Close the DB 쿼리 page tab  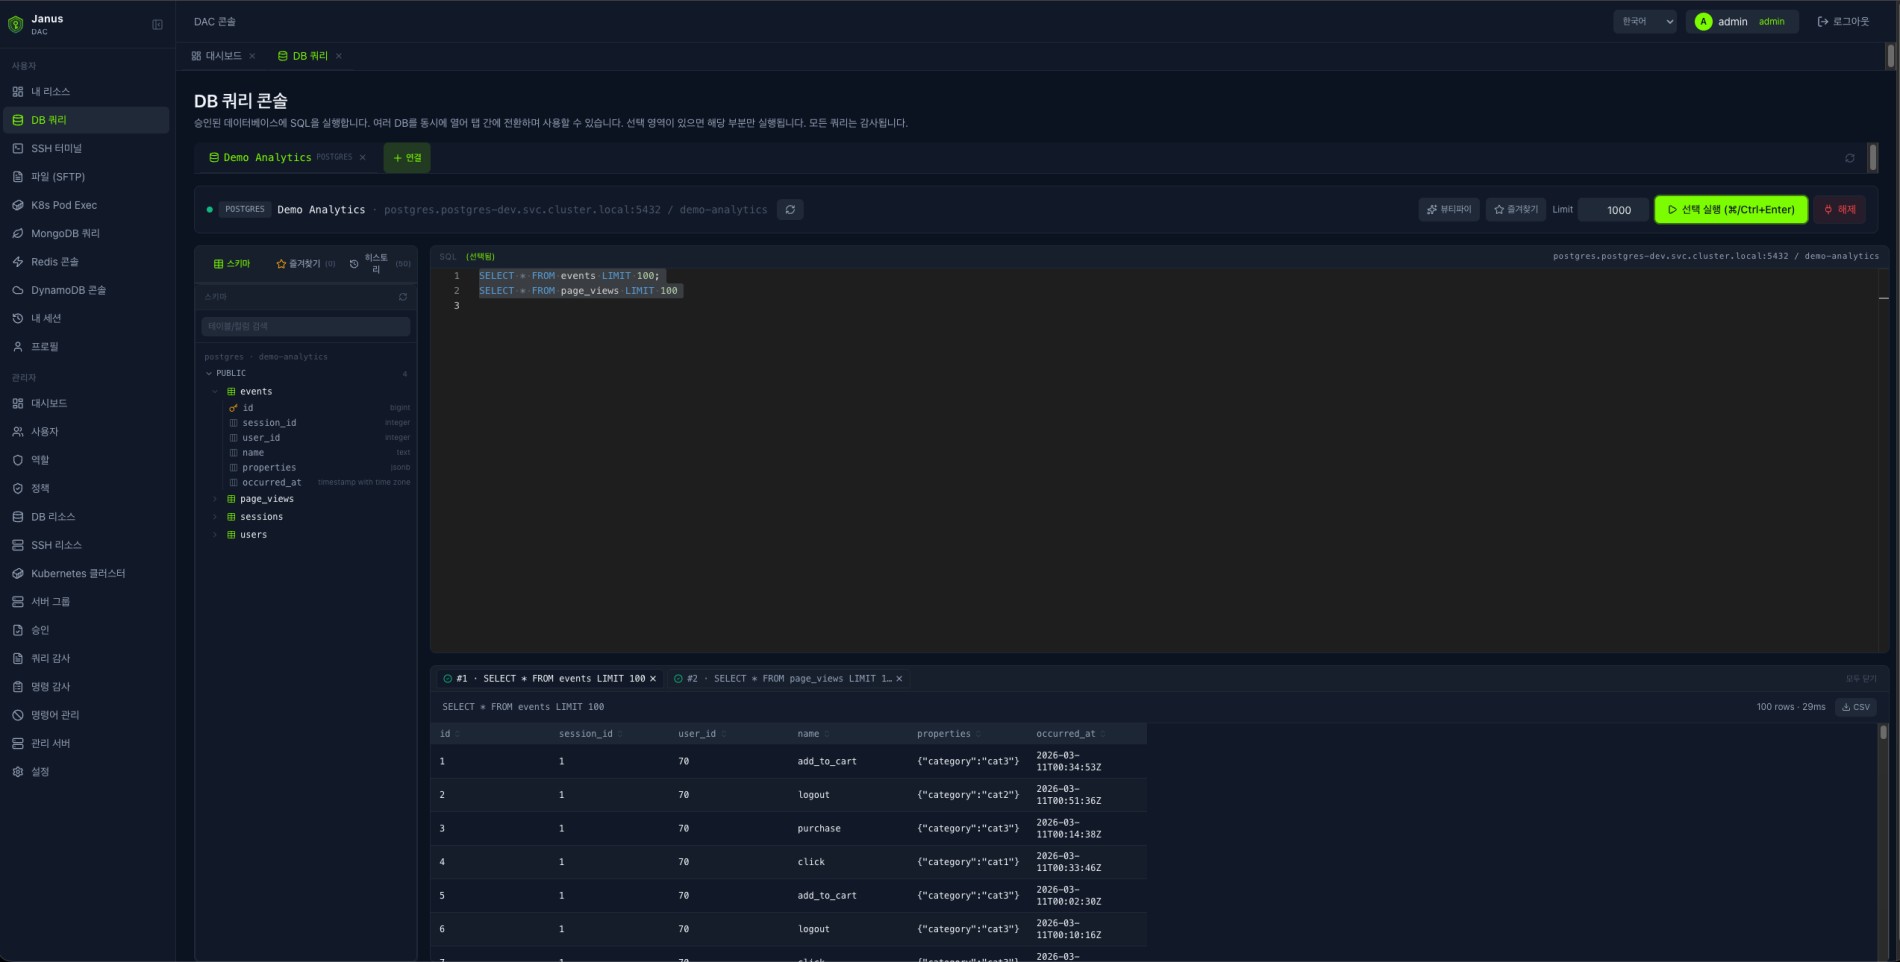339,56
